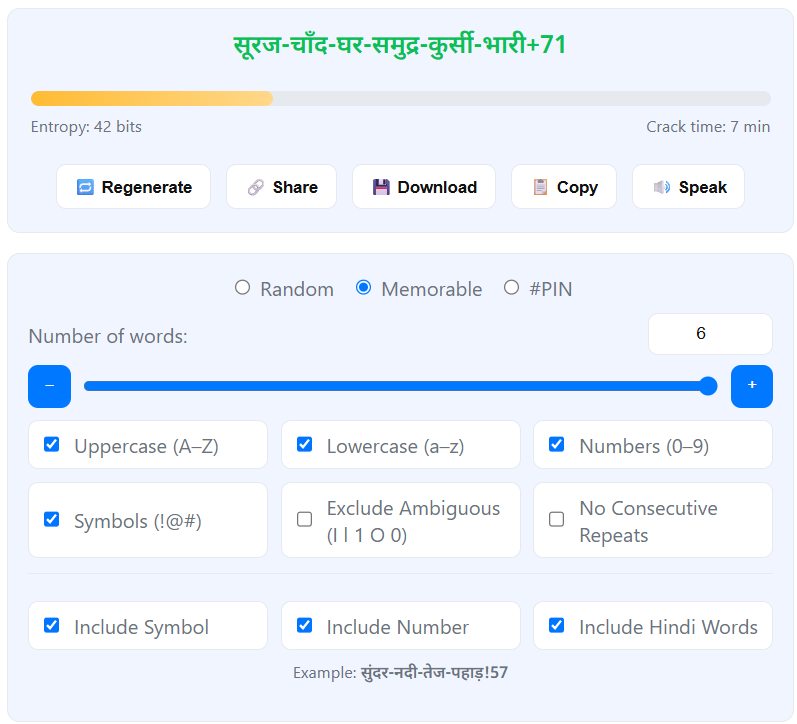Select the #PIN mode radio button
This screenshot has width=797, height=724.
[x=511, y=288]
